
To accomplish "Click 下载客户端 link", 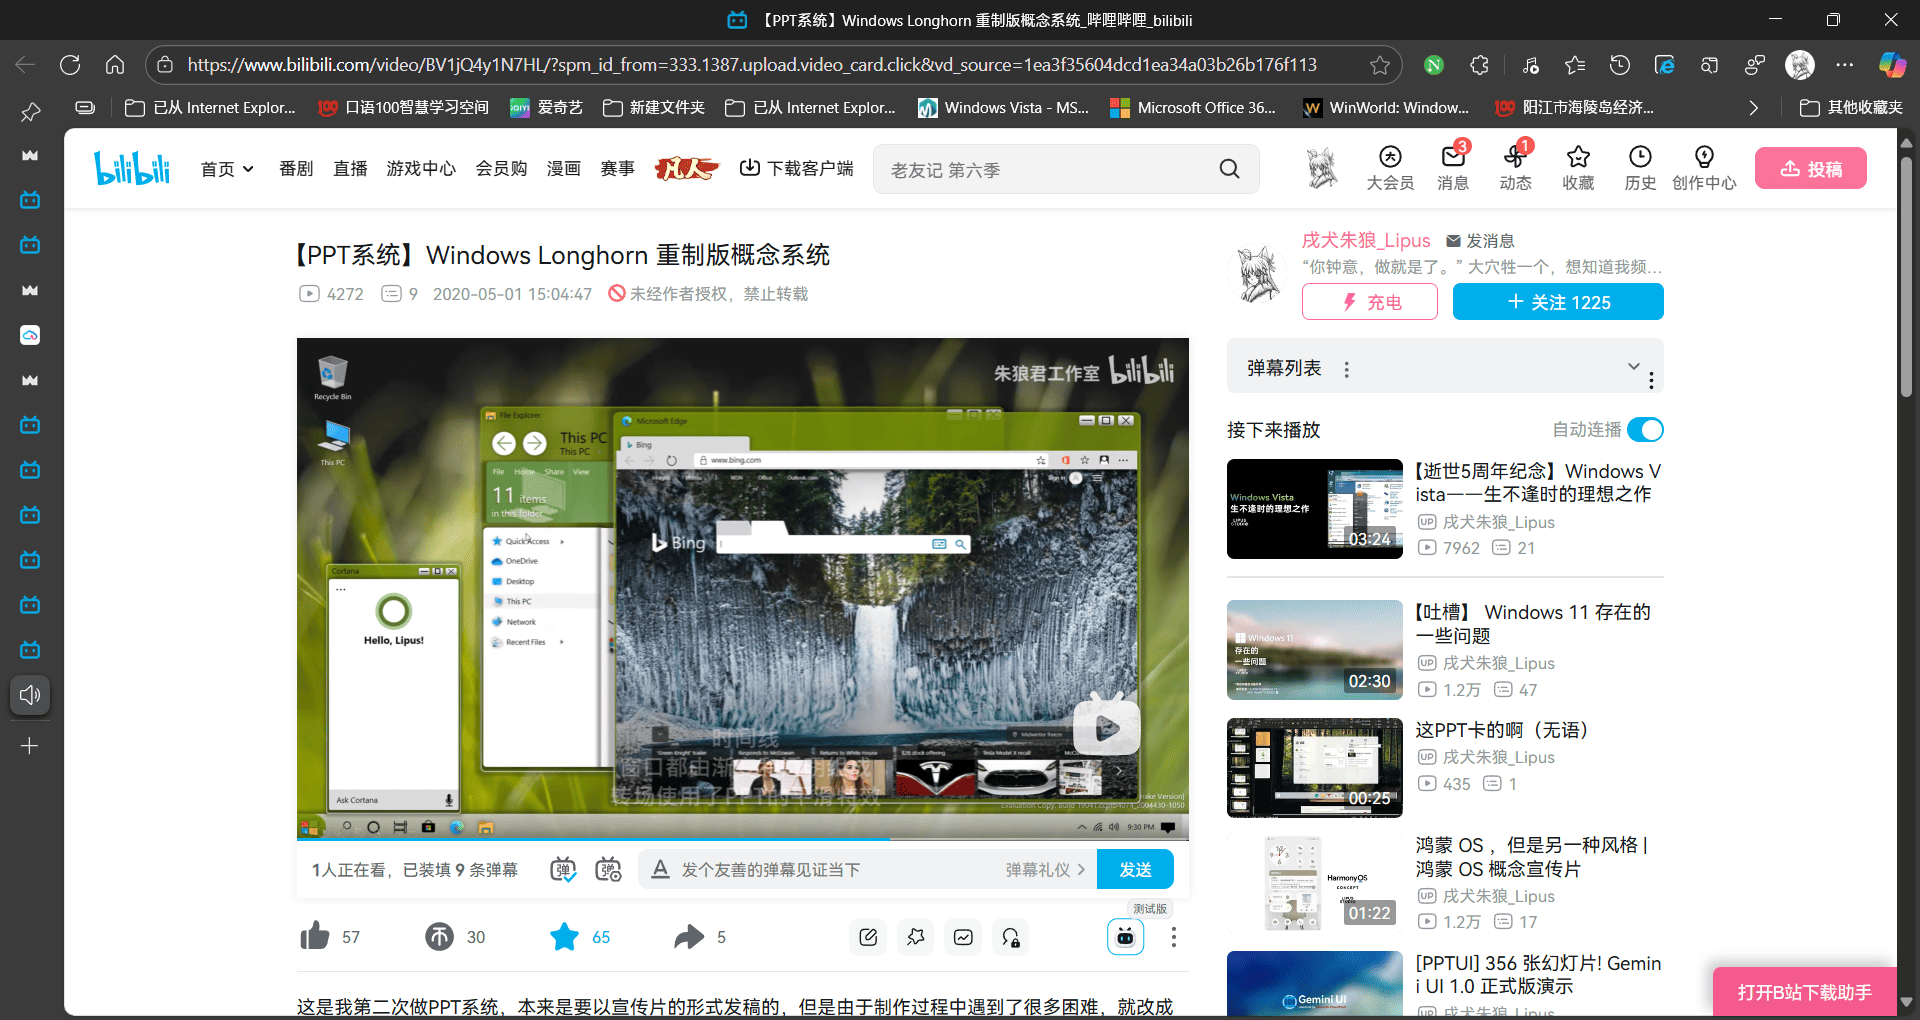I will pos(796,168).
